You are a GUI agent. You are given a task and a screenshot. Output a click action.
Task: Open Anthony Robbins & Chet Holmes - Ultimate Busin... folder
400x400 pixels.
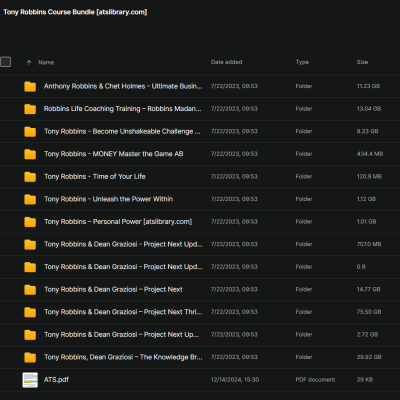[123, 86]
